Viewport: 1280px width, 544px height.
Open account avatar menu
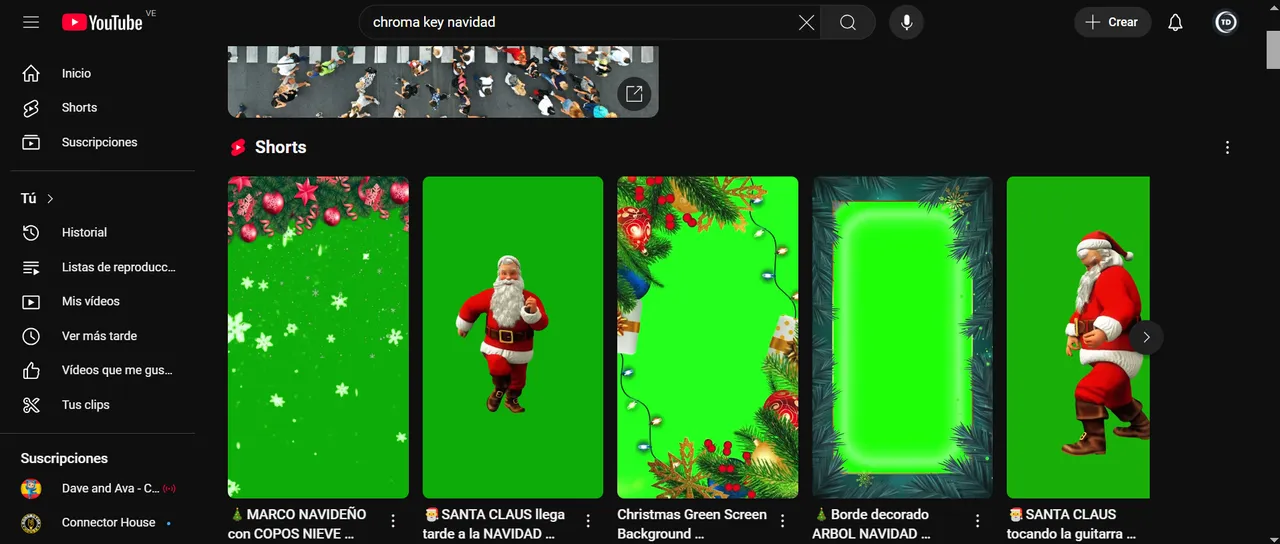(1226, 22)
